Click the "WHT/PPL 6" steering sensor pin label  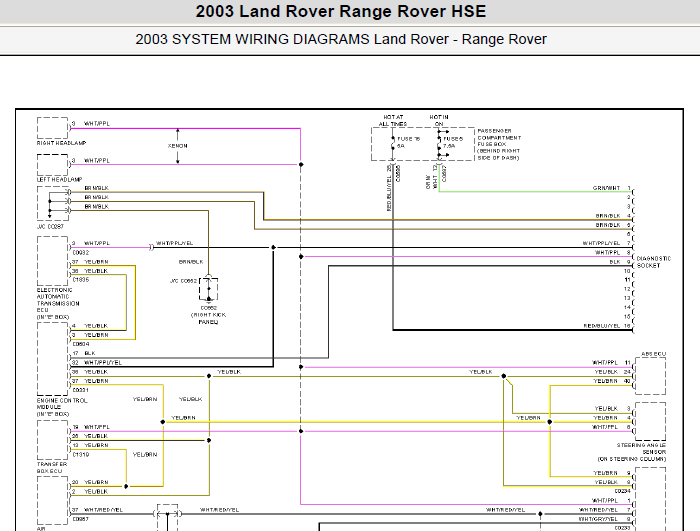[612, 427]
